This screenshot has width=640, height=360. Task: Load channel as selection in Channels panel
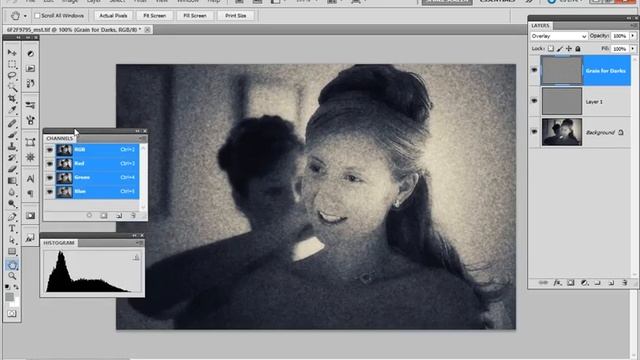click(x=89, y=215)
